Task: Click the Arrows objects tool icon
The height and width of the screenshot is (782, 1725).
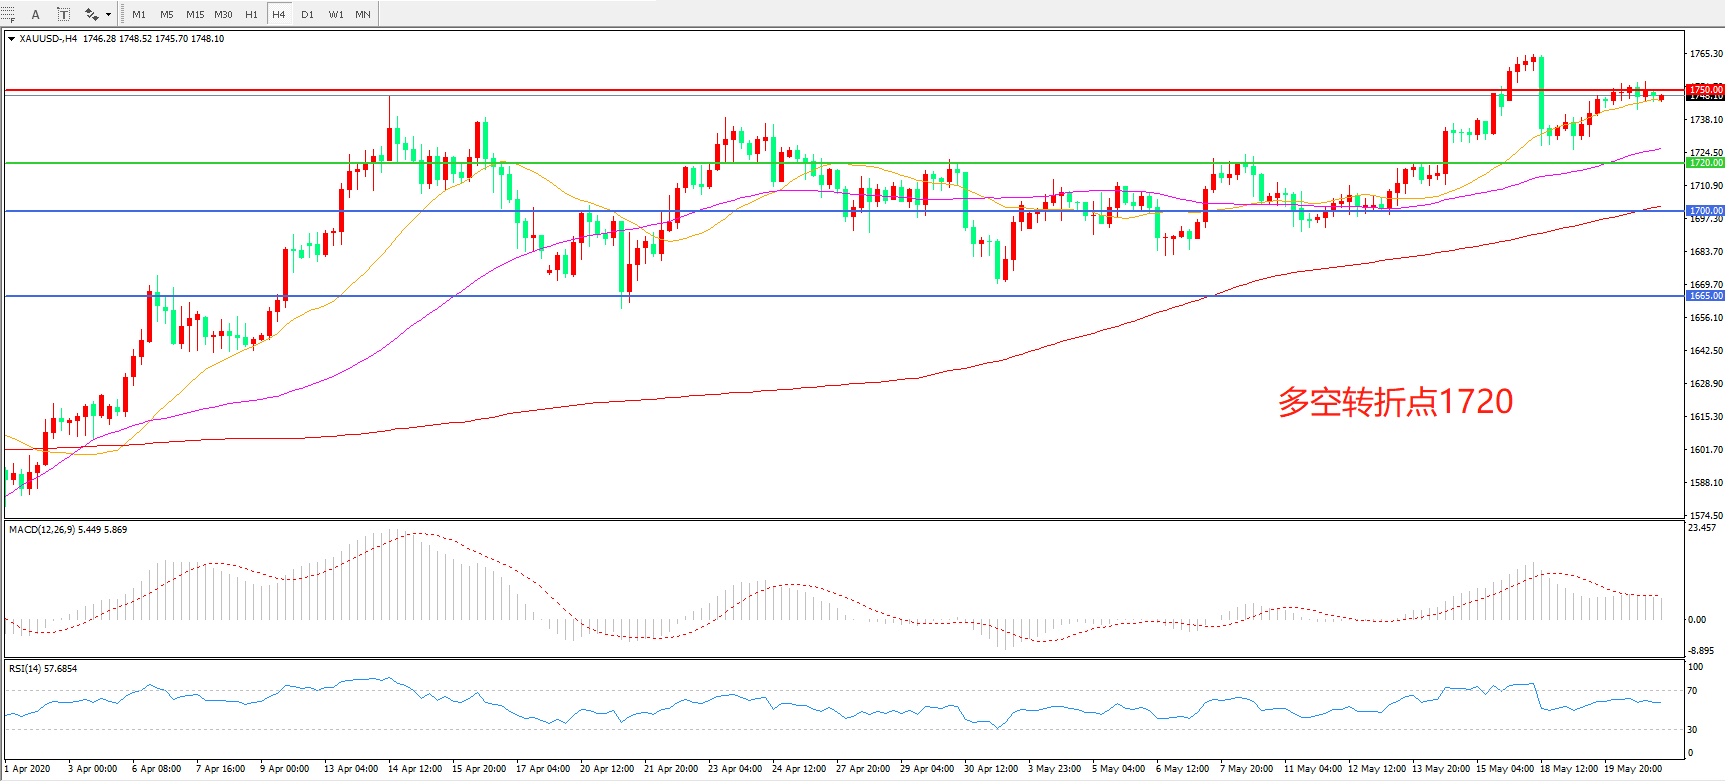Action: click(x=91, y=14)
